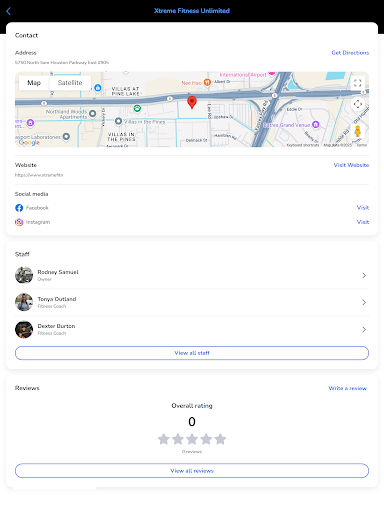Click Dexter Burton's name

click(56, 326)
